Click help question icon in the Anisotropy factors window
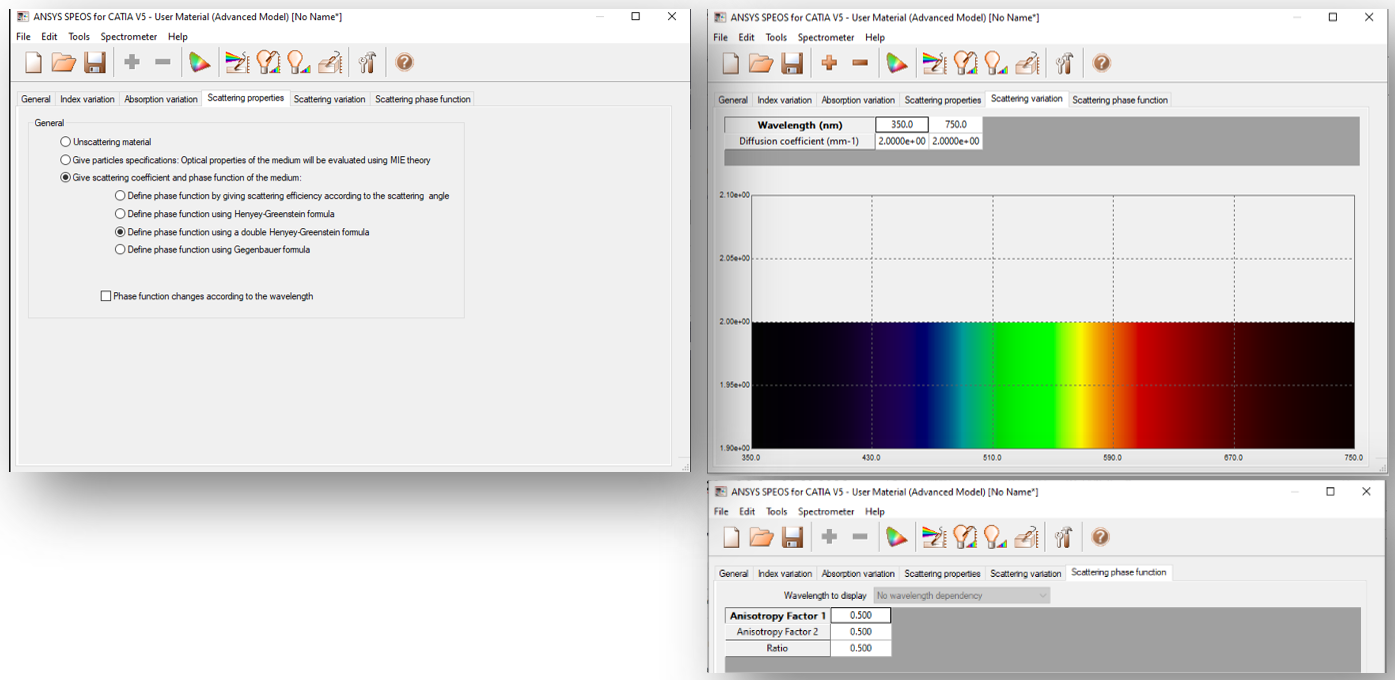 tap(1101, 537)
